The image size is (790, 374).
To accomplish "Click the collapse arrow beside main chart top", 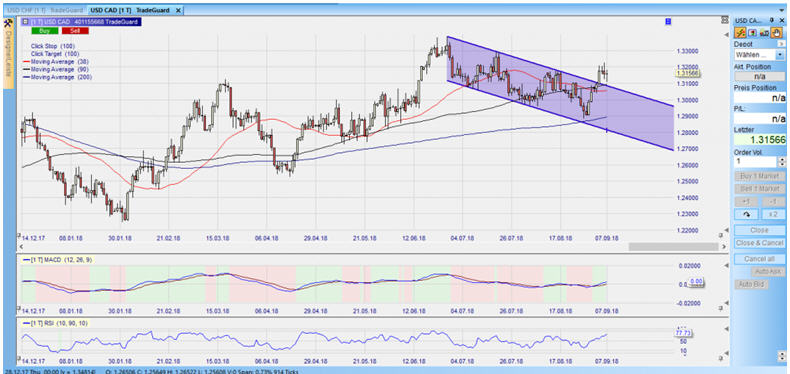I will pos(726,34).
